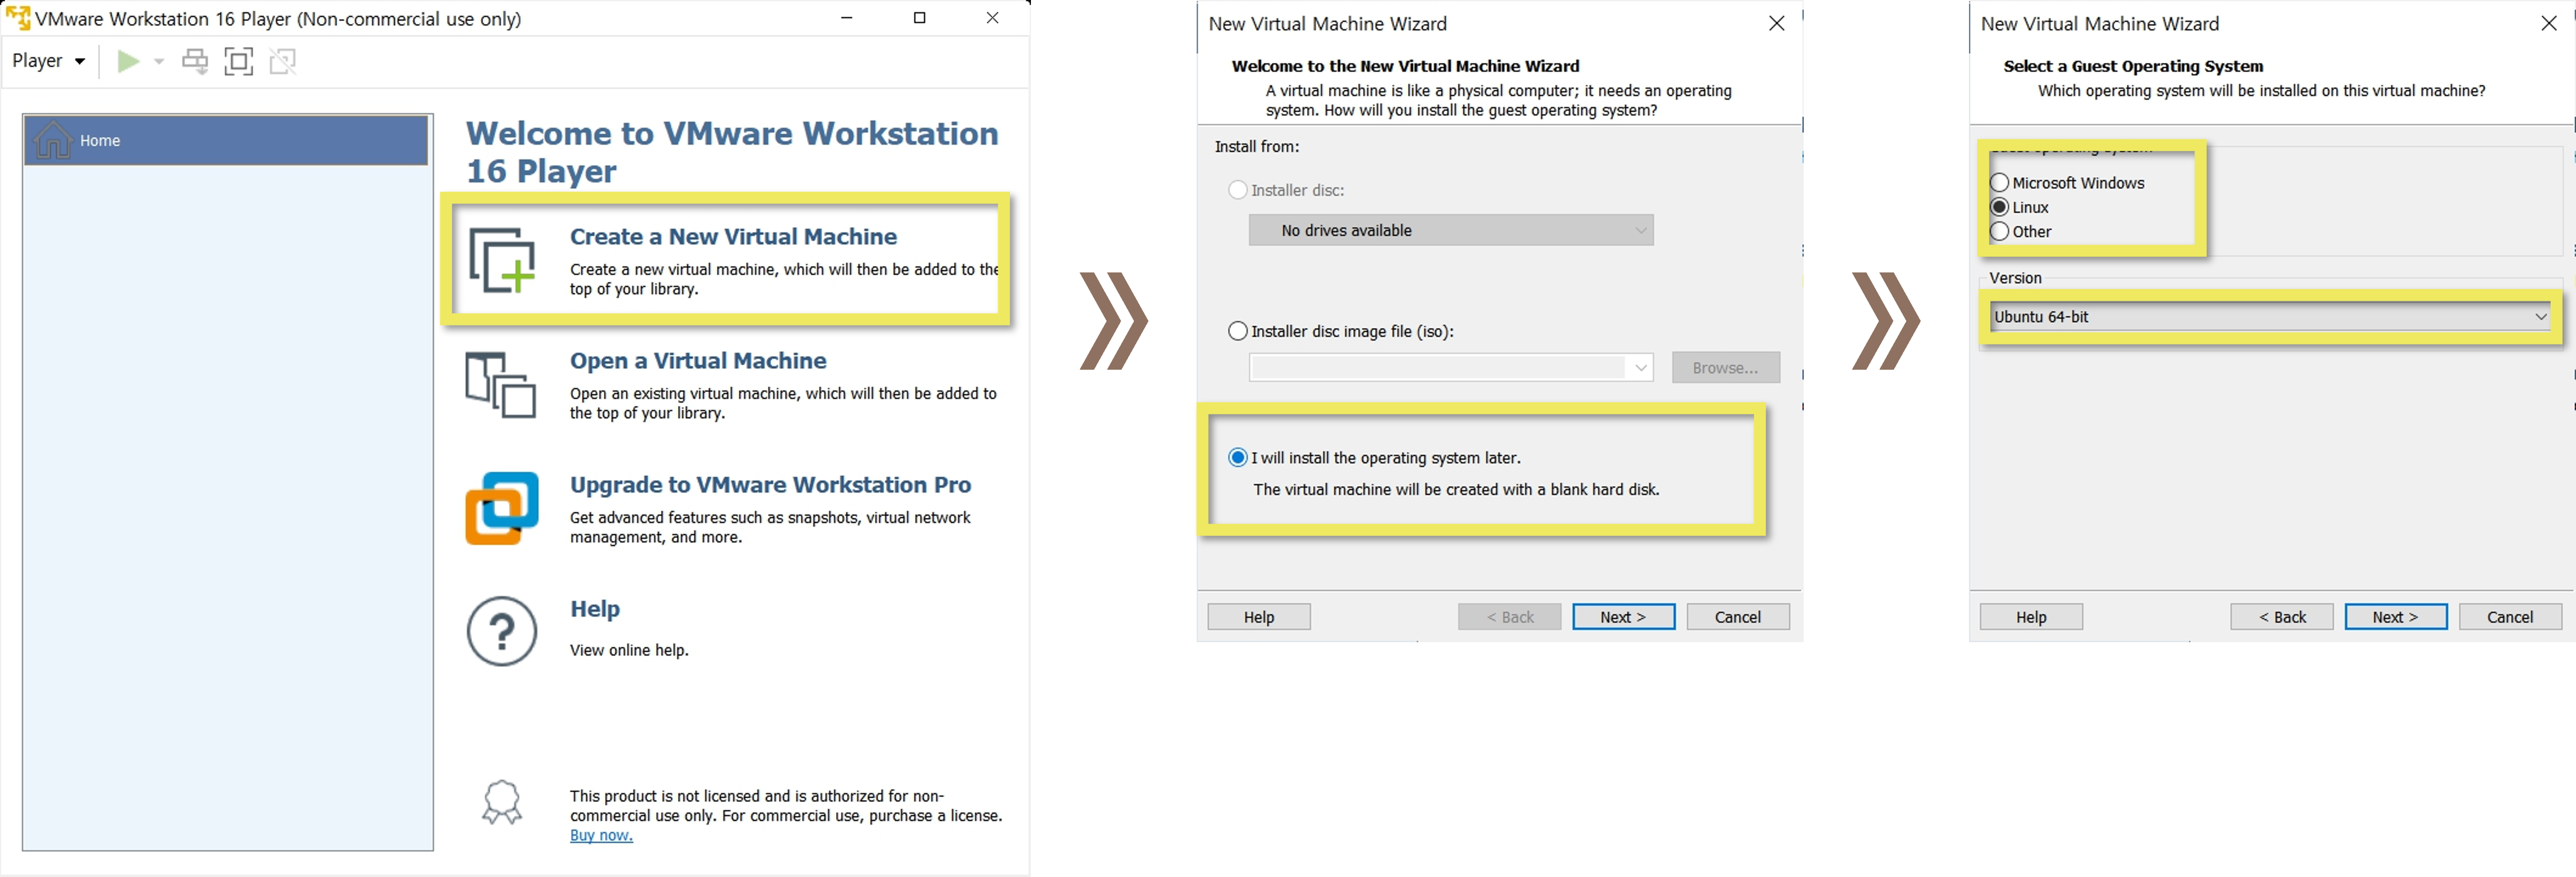Click the Open a Virtual Machine icon
Screen dimensions: 2576x877
[x=500, y=385]
